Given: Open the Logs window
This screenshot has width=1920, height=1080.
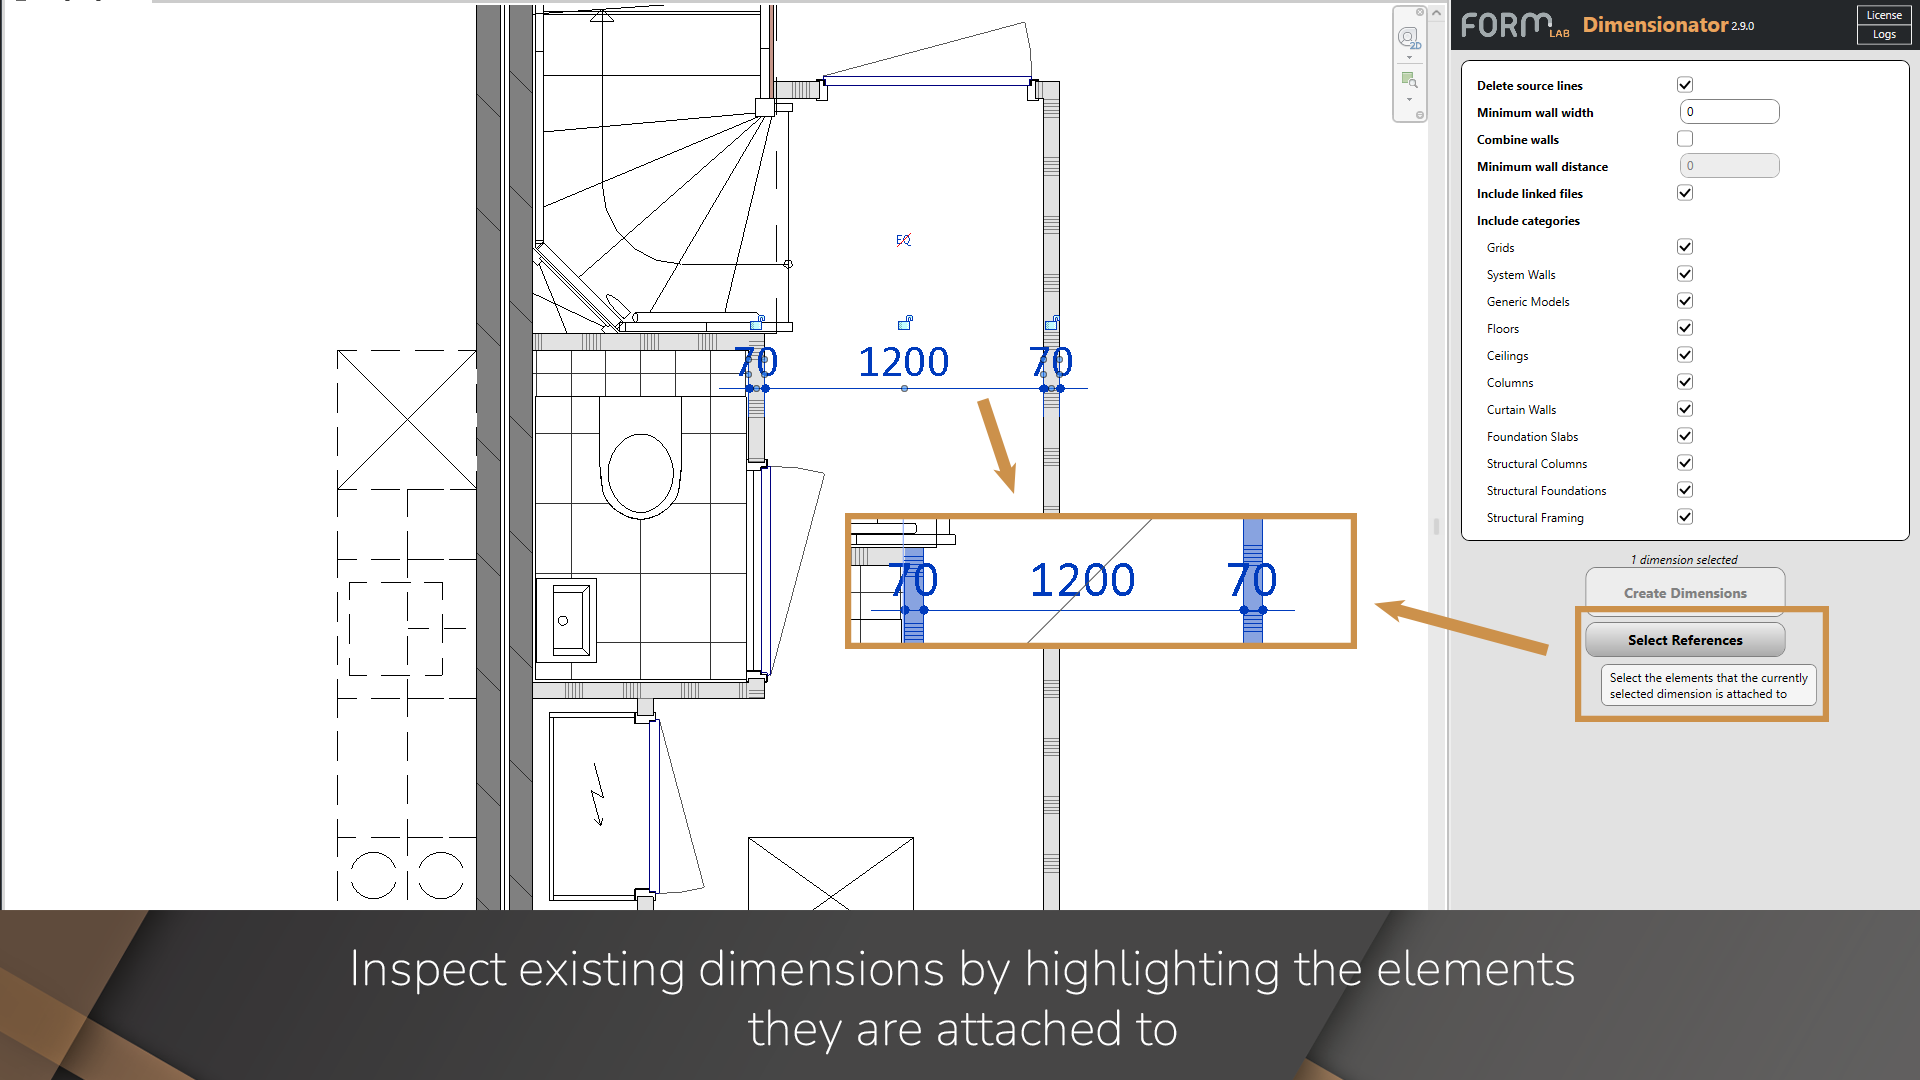Looking at the screenshot, I should pos(1883,33).
